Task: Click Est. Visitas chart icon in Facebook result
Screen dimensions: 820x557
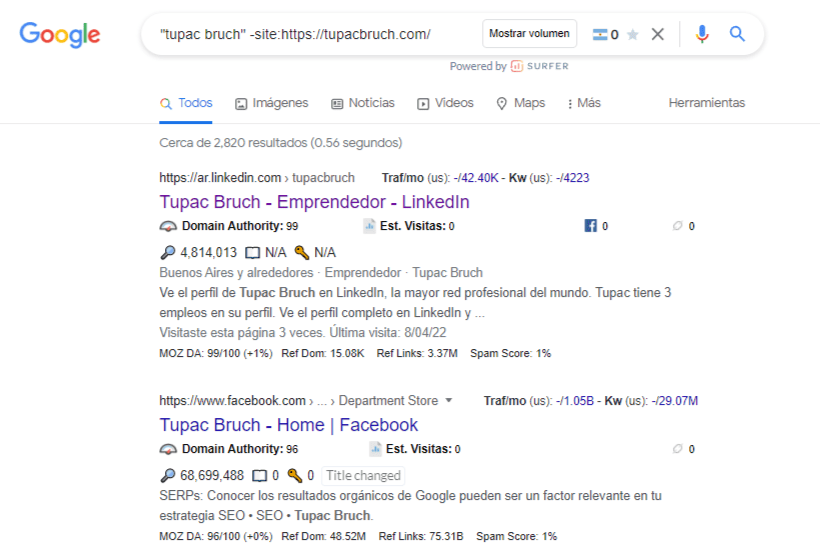Action: point(375,449)
